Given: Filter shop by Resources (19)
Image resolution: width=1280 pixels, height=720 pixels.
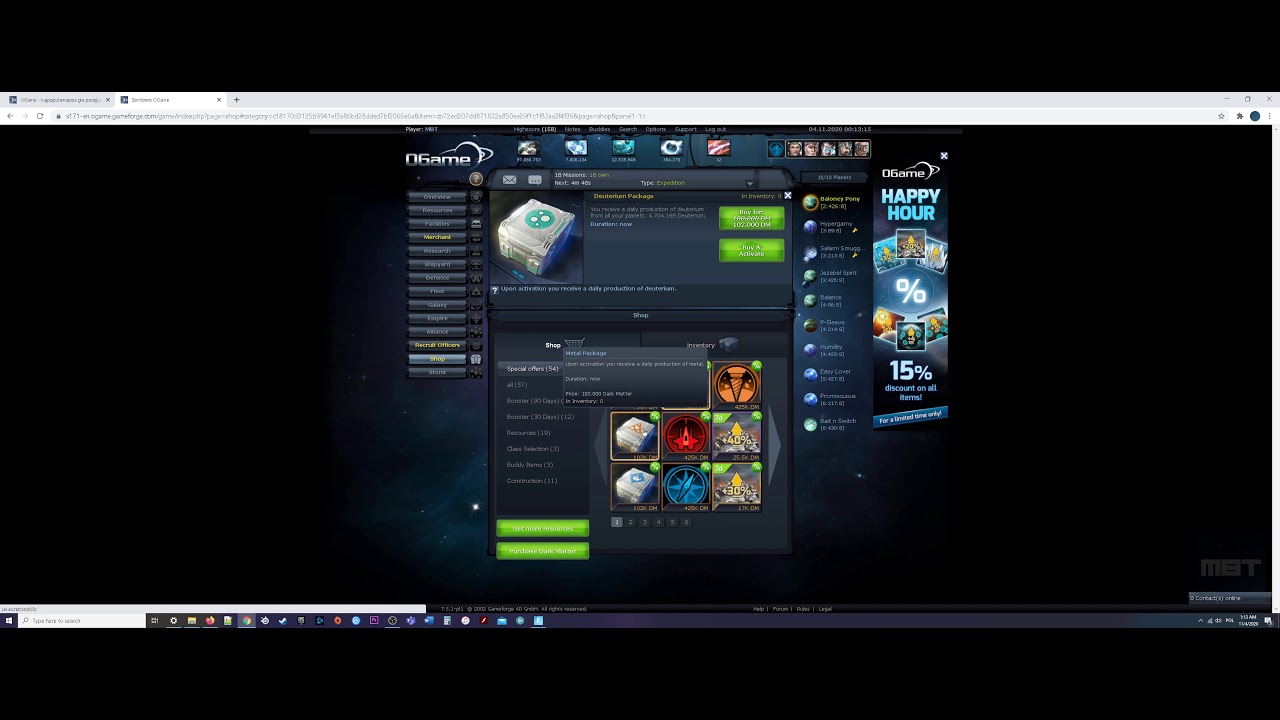Looking at the screenshot, I should (529, 433).
